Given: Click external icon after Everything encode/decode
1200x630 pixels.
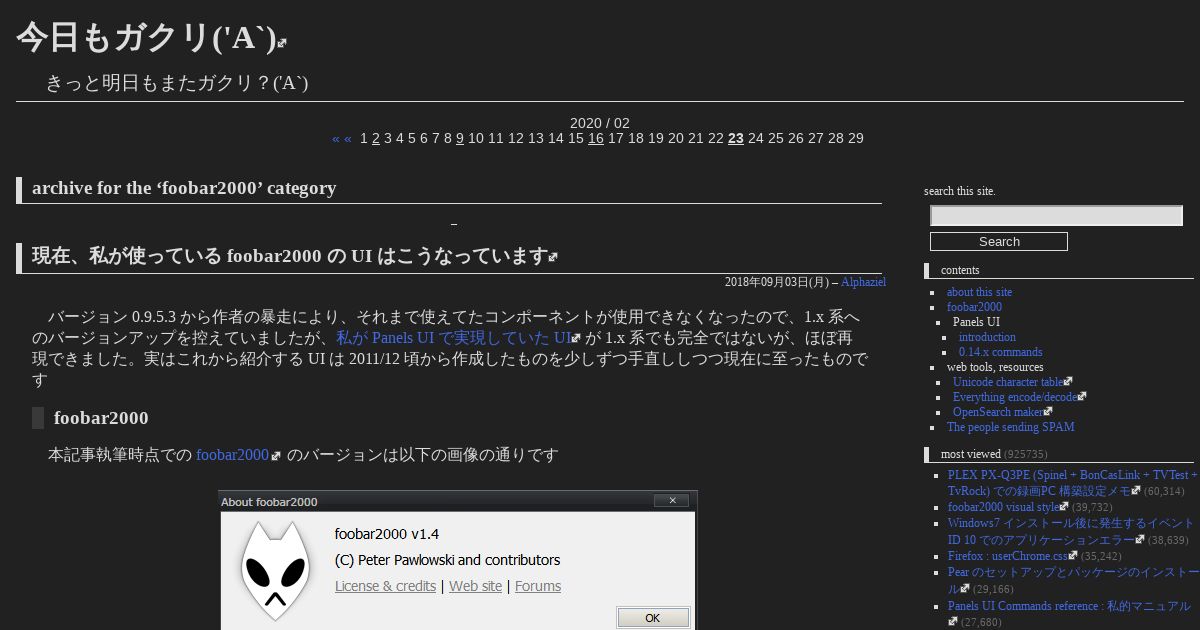Looking at the screenshot, I should [x=1082, y=397].
